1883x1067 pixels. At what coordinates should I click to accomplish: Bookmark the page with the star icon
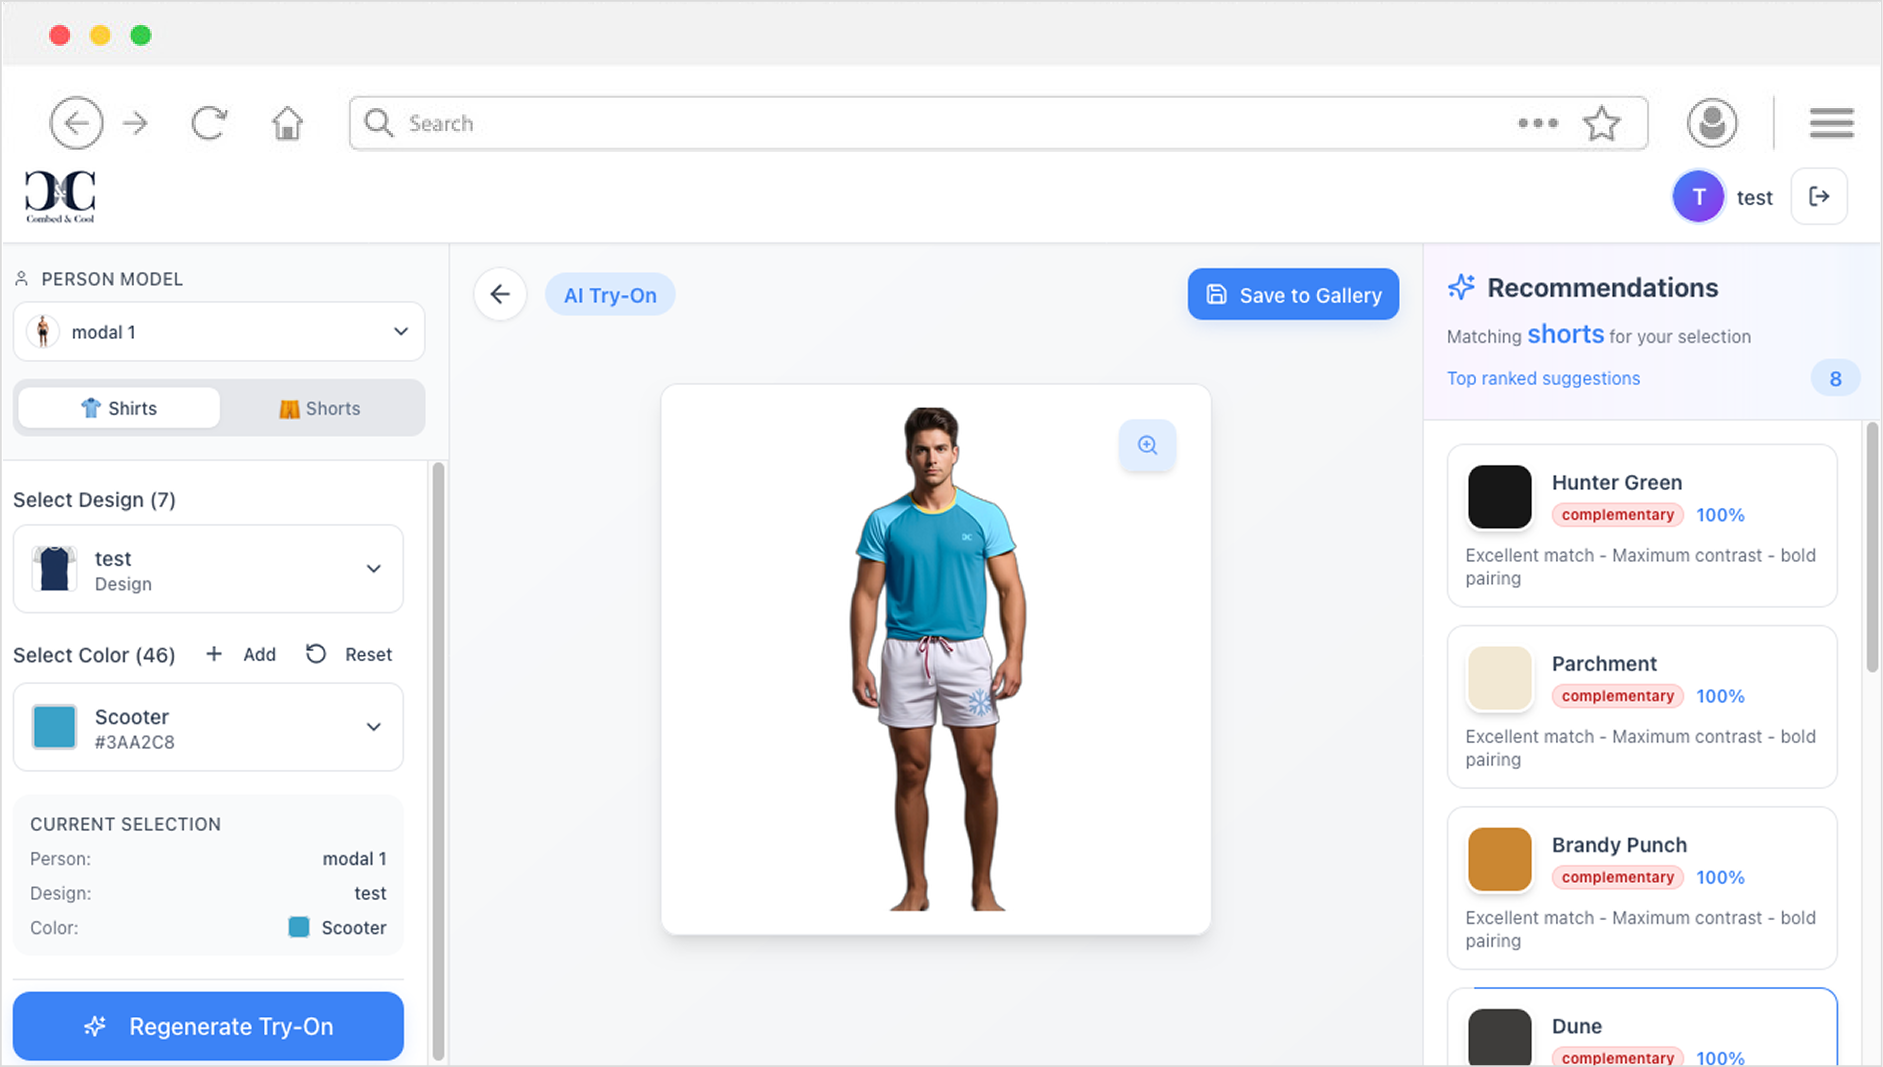(1602, 123)
